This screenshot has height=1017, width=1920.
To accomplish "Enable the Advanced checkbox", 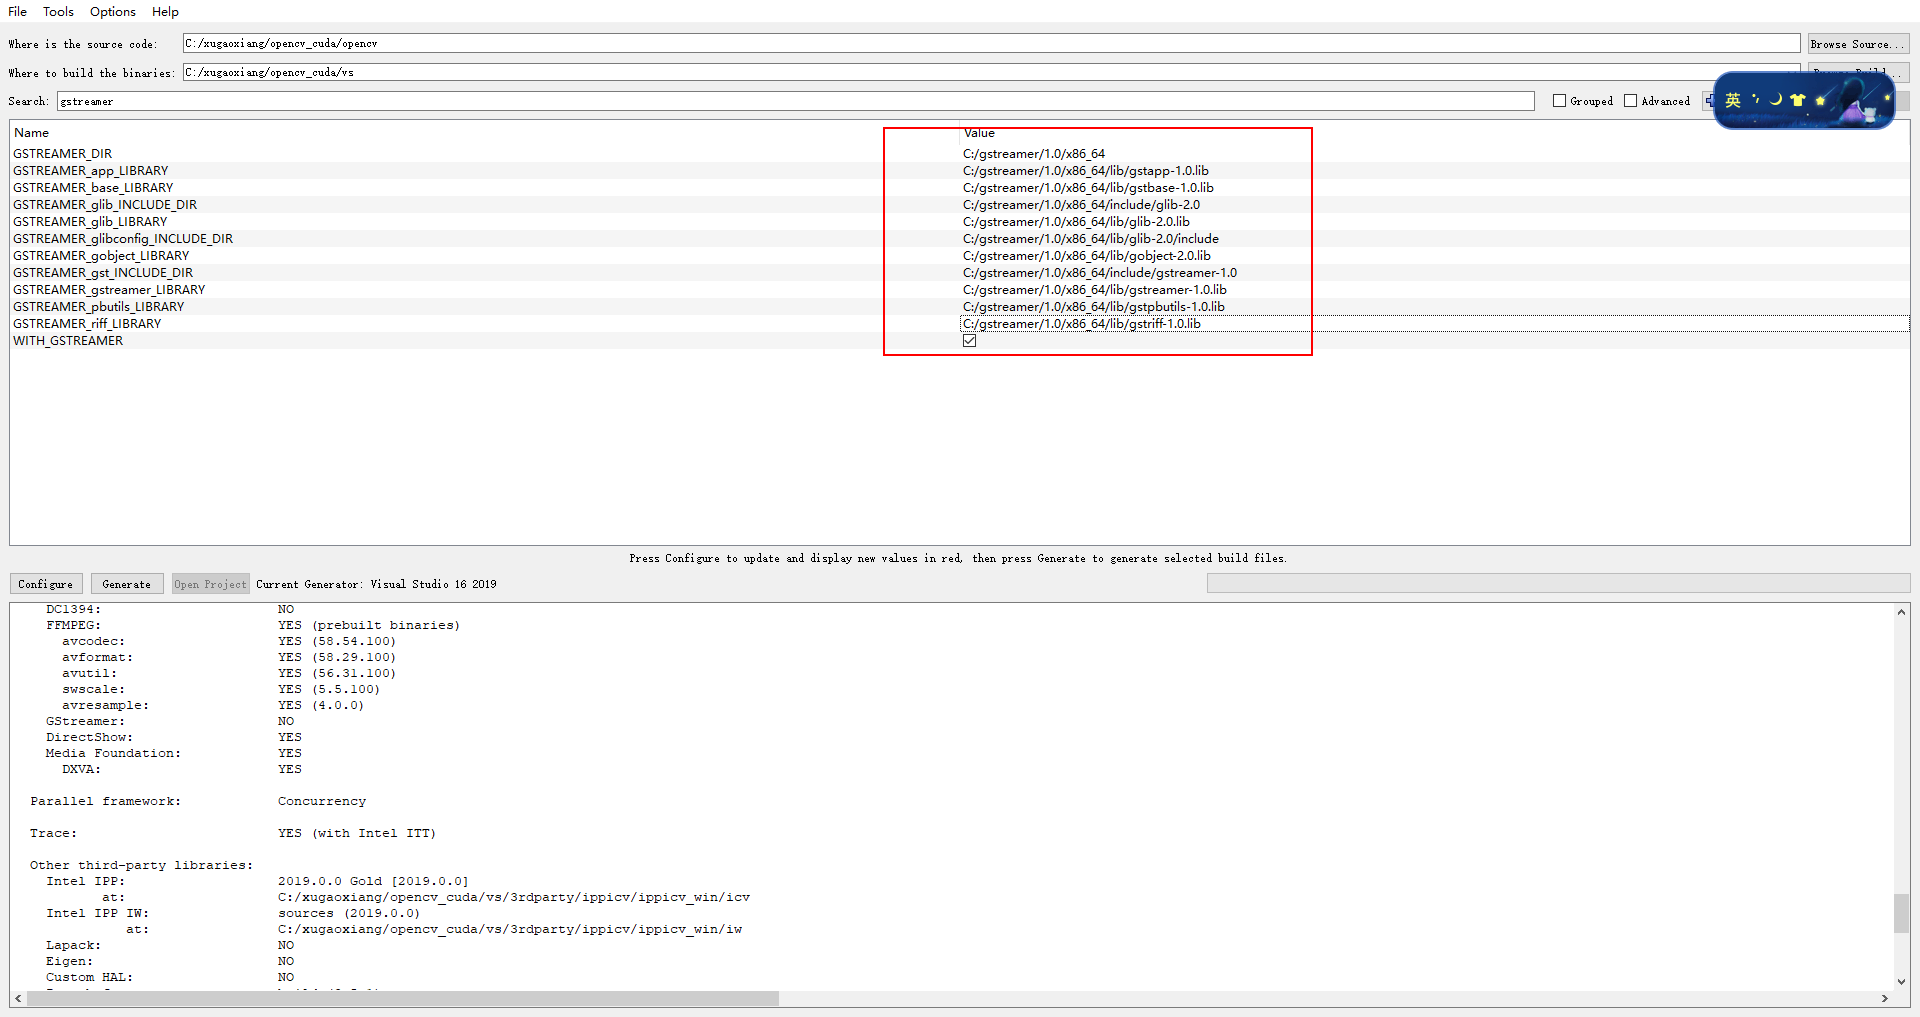I will 1631,101.
